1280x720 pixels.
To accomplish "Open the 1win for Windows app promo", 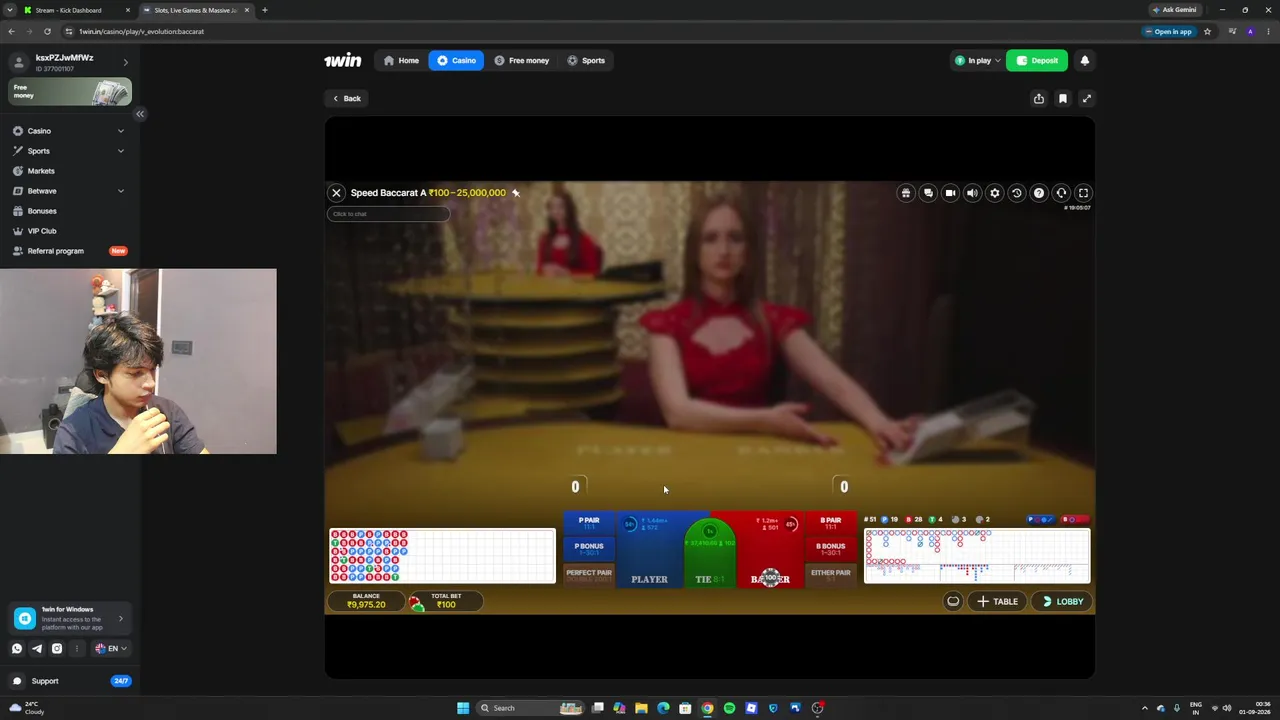I will (x=70, y=618).
